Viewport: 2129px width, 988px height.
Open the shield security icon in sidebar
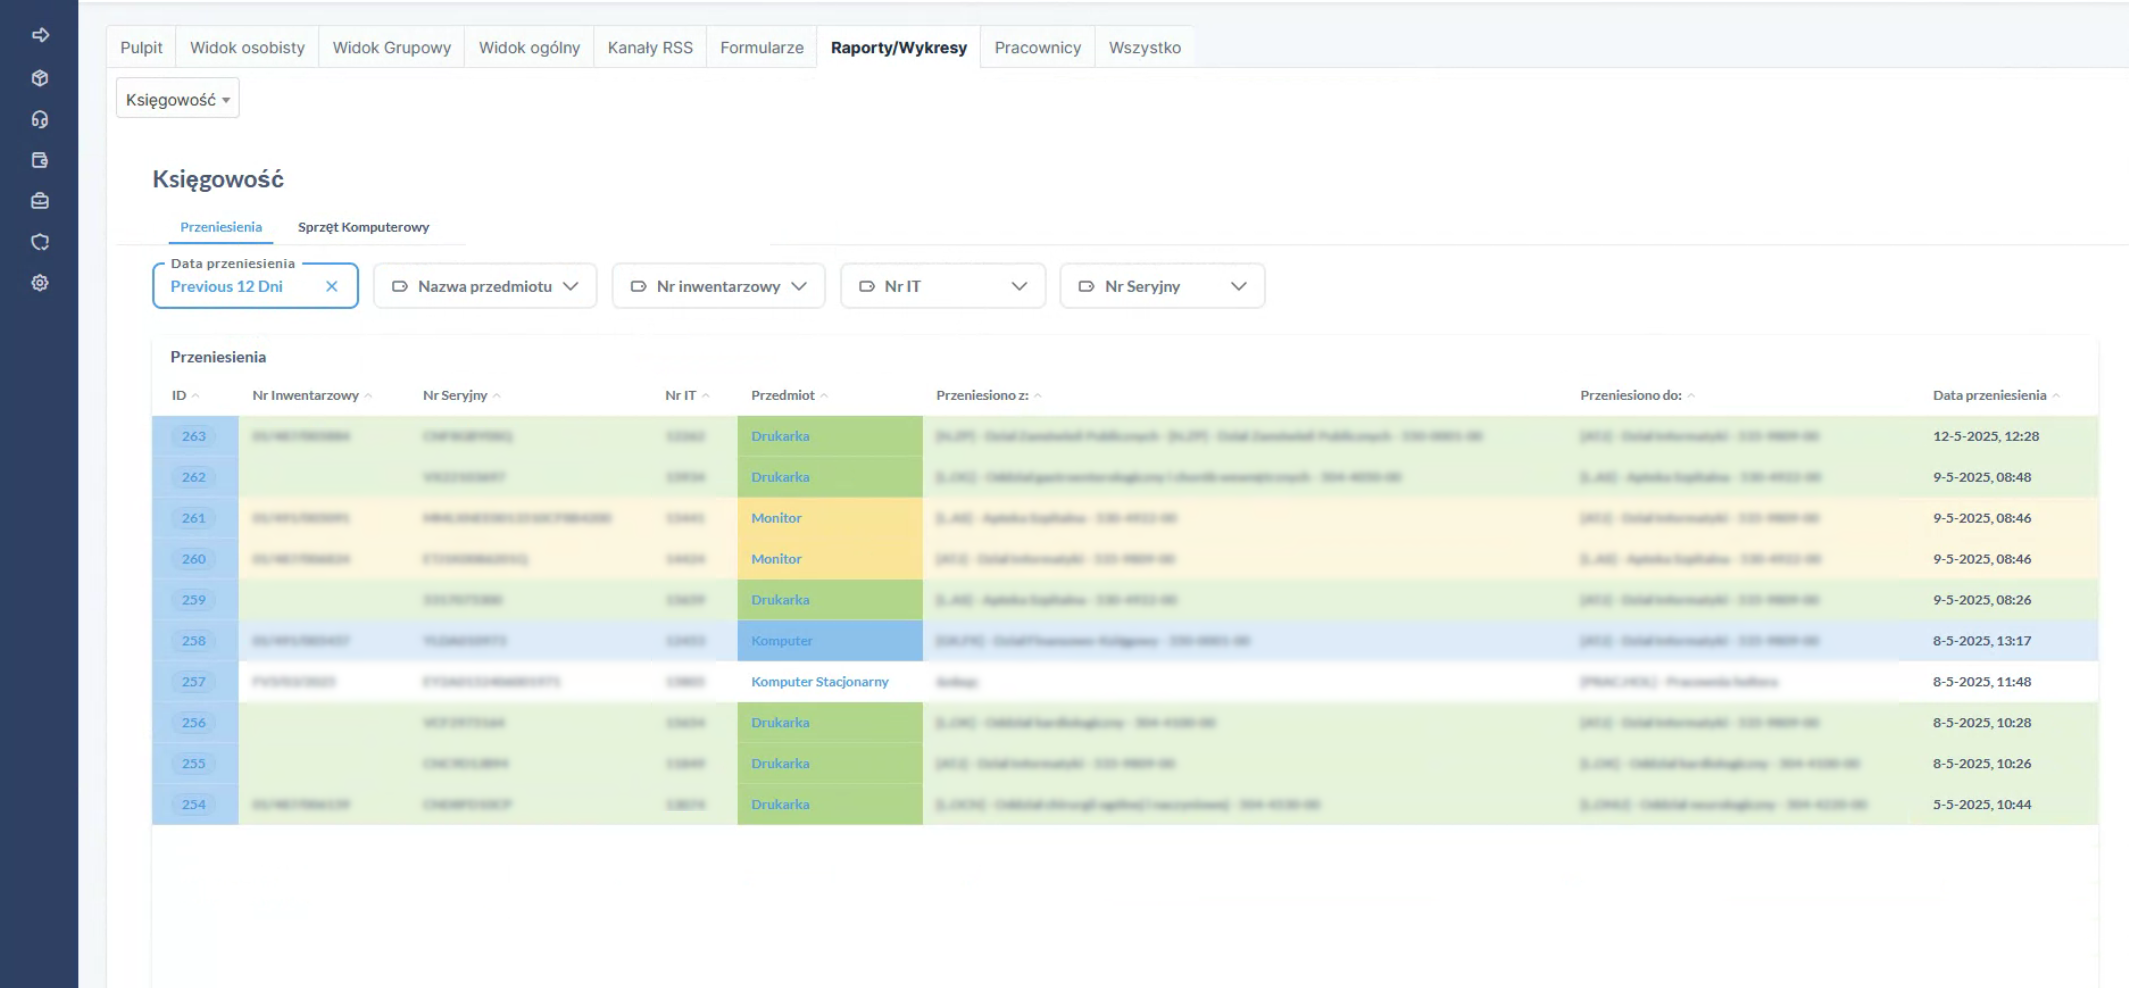pyautogui.click(x=40, y=242)
